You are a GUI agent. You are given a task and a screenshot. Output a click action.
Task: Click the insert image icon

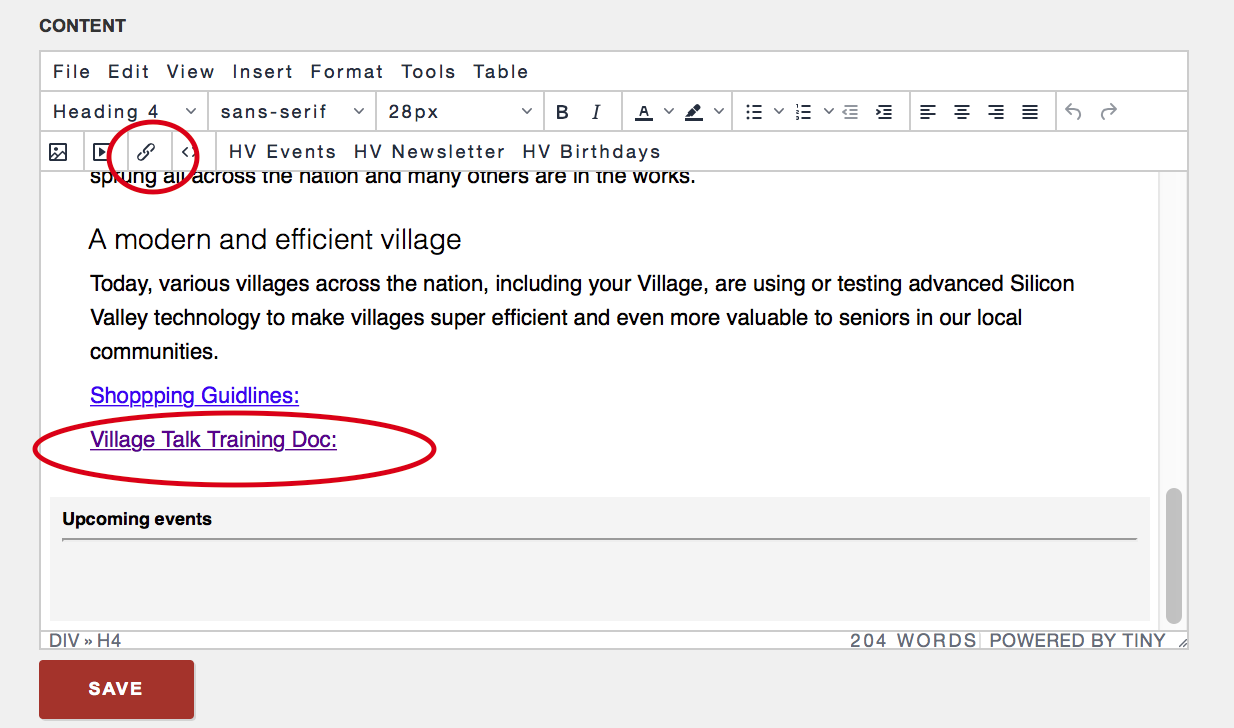point(58,152)
